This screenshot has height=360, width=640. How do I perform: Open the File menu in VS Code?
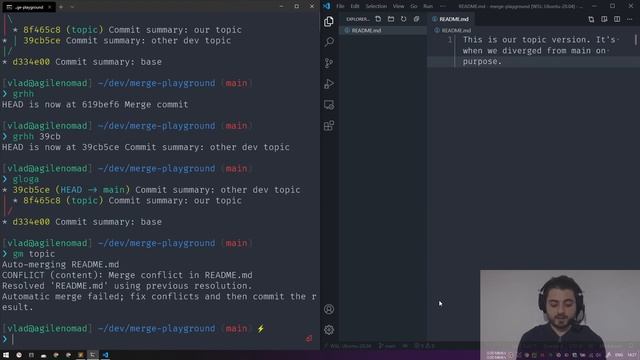pyautogui.click(x=340, y=6)
